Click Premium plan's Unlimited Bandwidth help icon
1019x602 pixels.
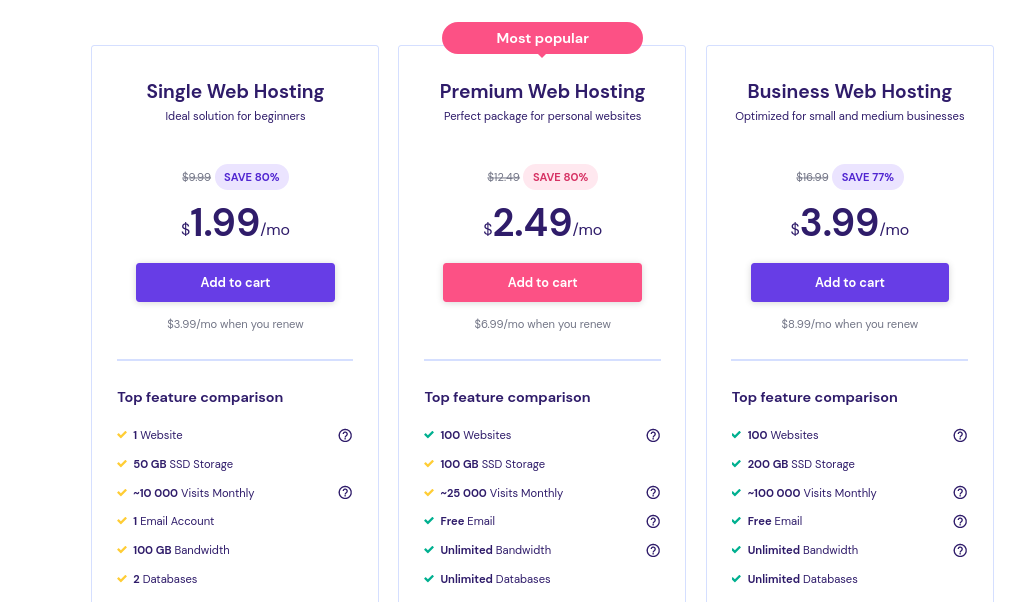point(653,550)
